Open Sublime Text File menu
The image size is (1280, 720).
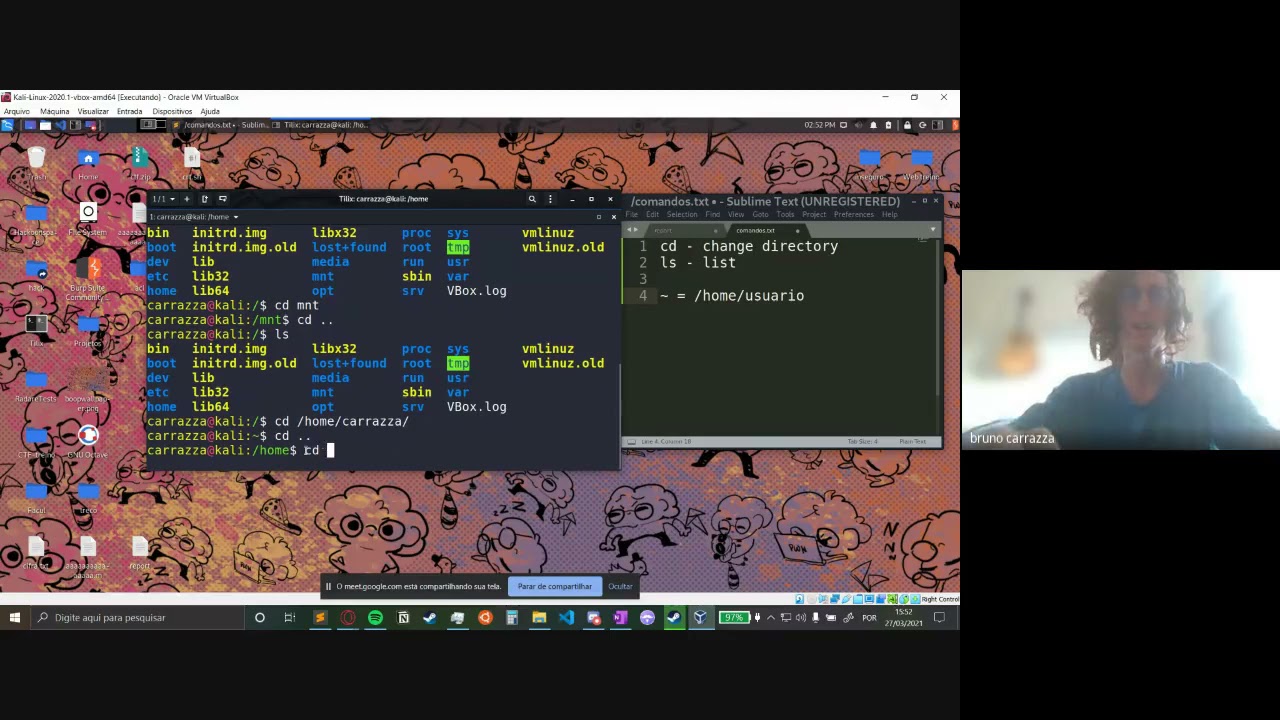632,214
